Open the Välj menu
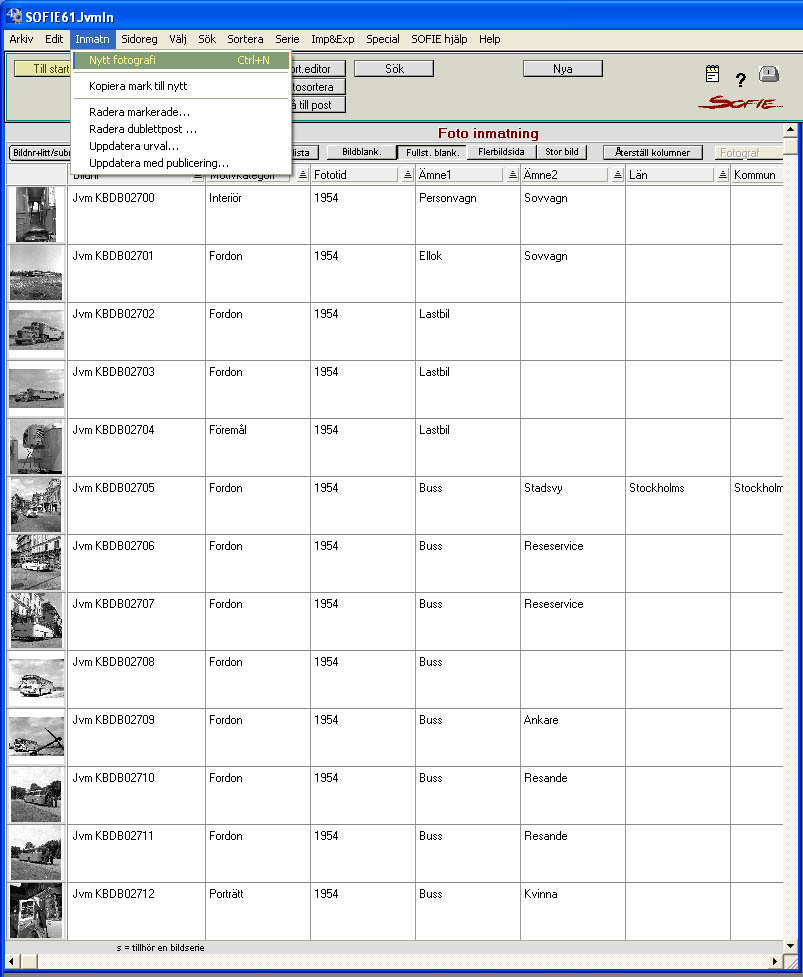This screenshot has height=977, width=803. click(x=178, y=39)
